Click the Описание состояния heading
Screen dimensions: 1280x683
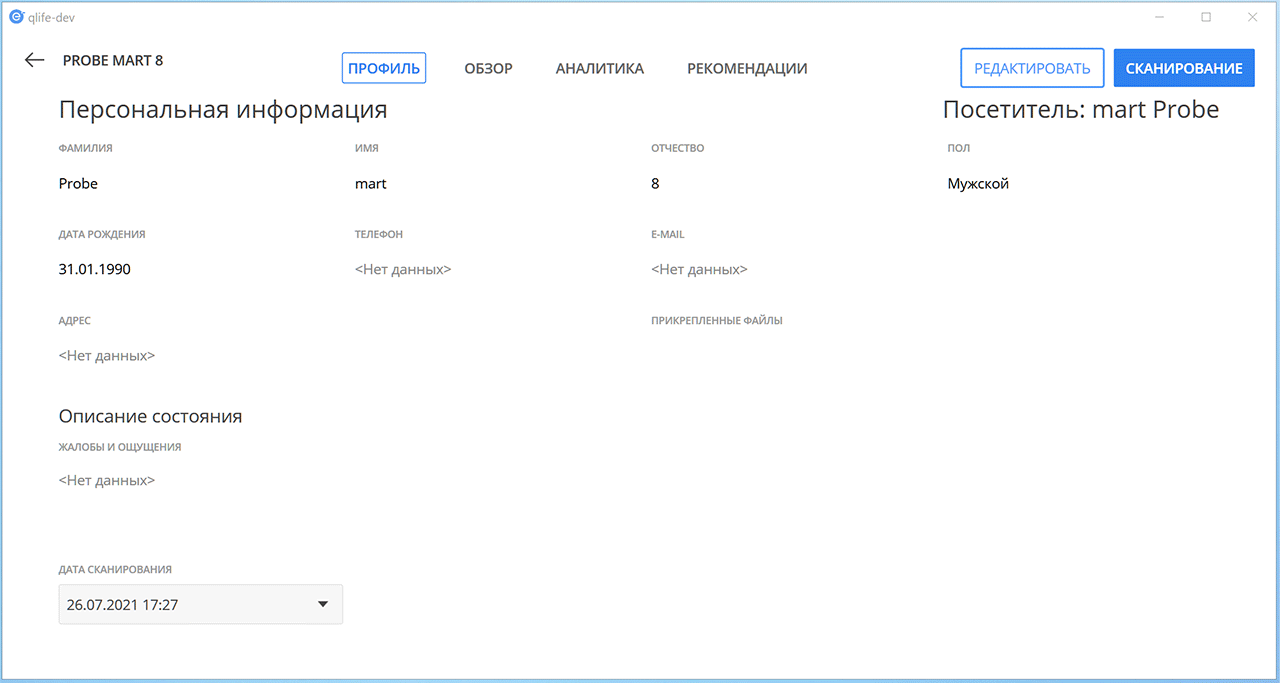click(x=150, y=416)
